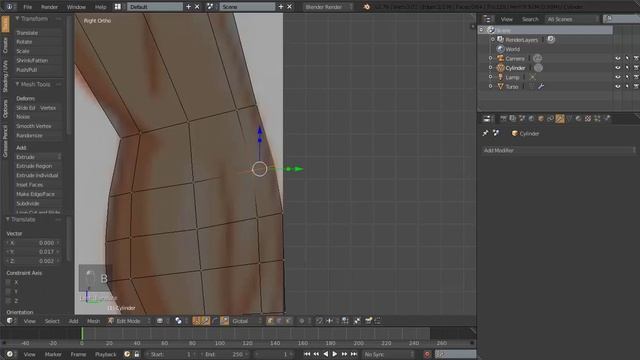Open the Help menu
Viewport: 640px width, 360px height.
pos(100,7)
